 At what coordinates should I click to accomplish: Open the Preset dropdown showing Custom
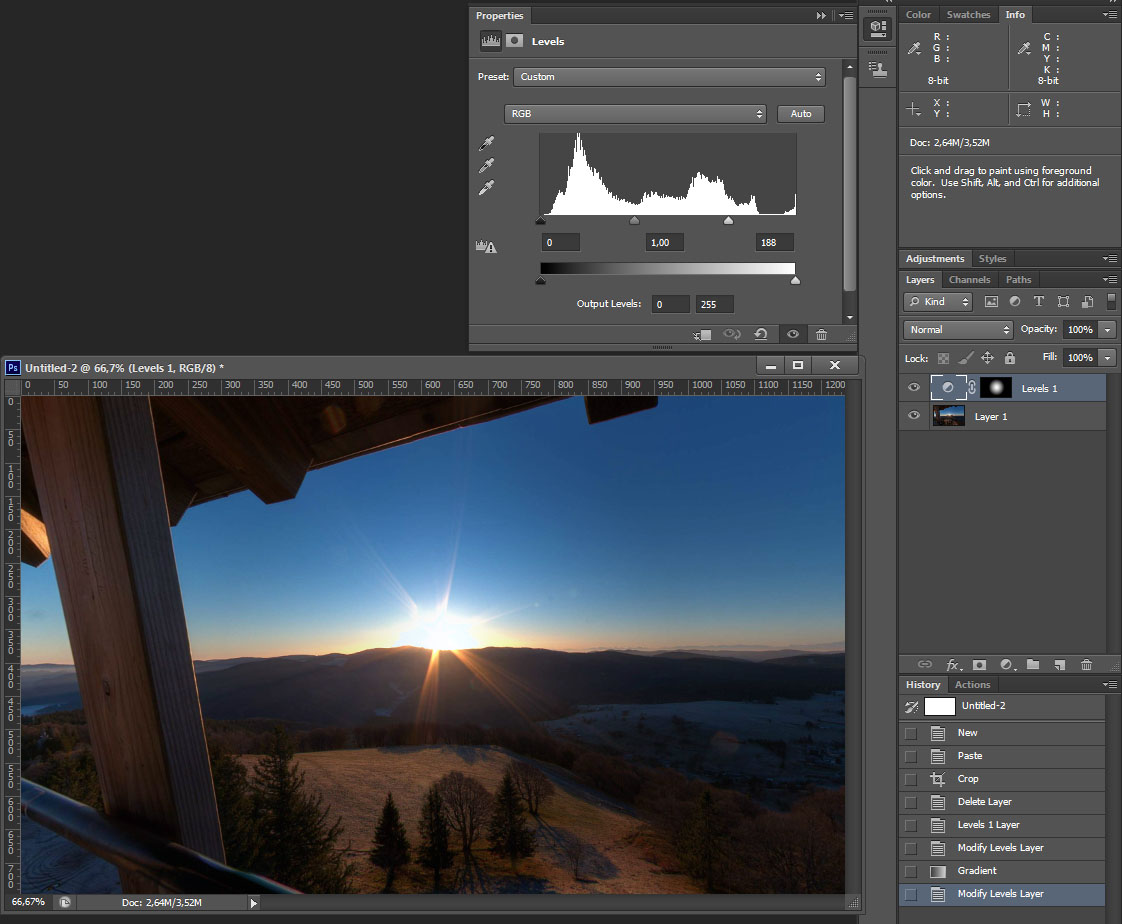[x=669, y=77]
